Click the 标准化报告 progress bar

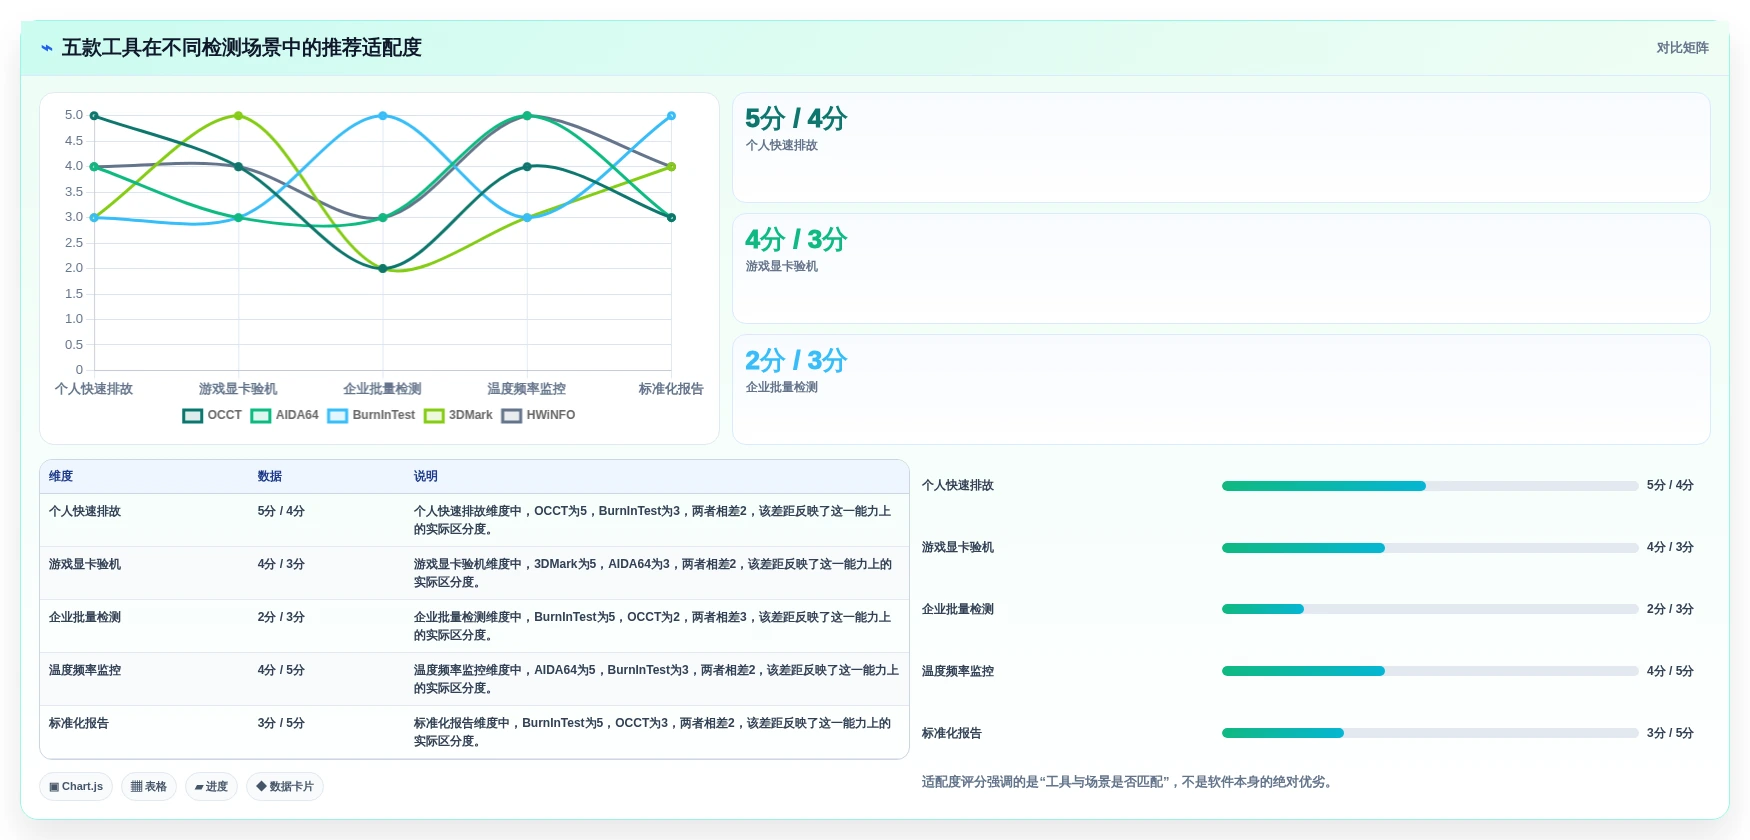(1430, 733)
